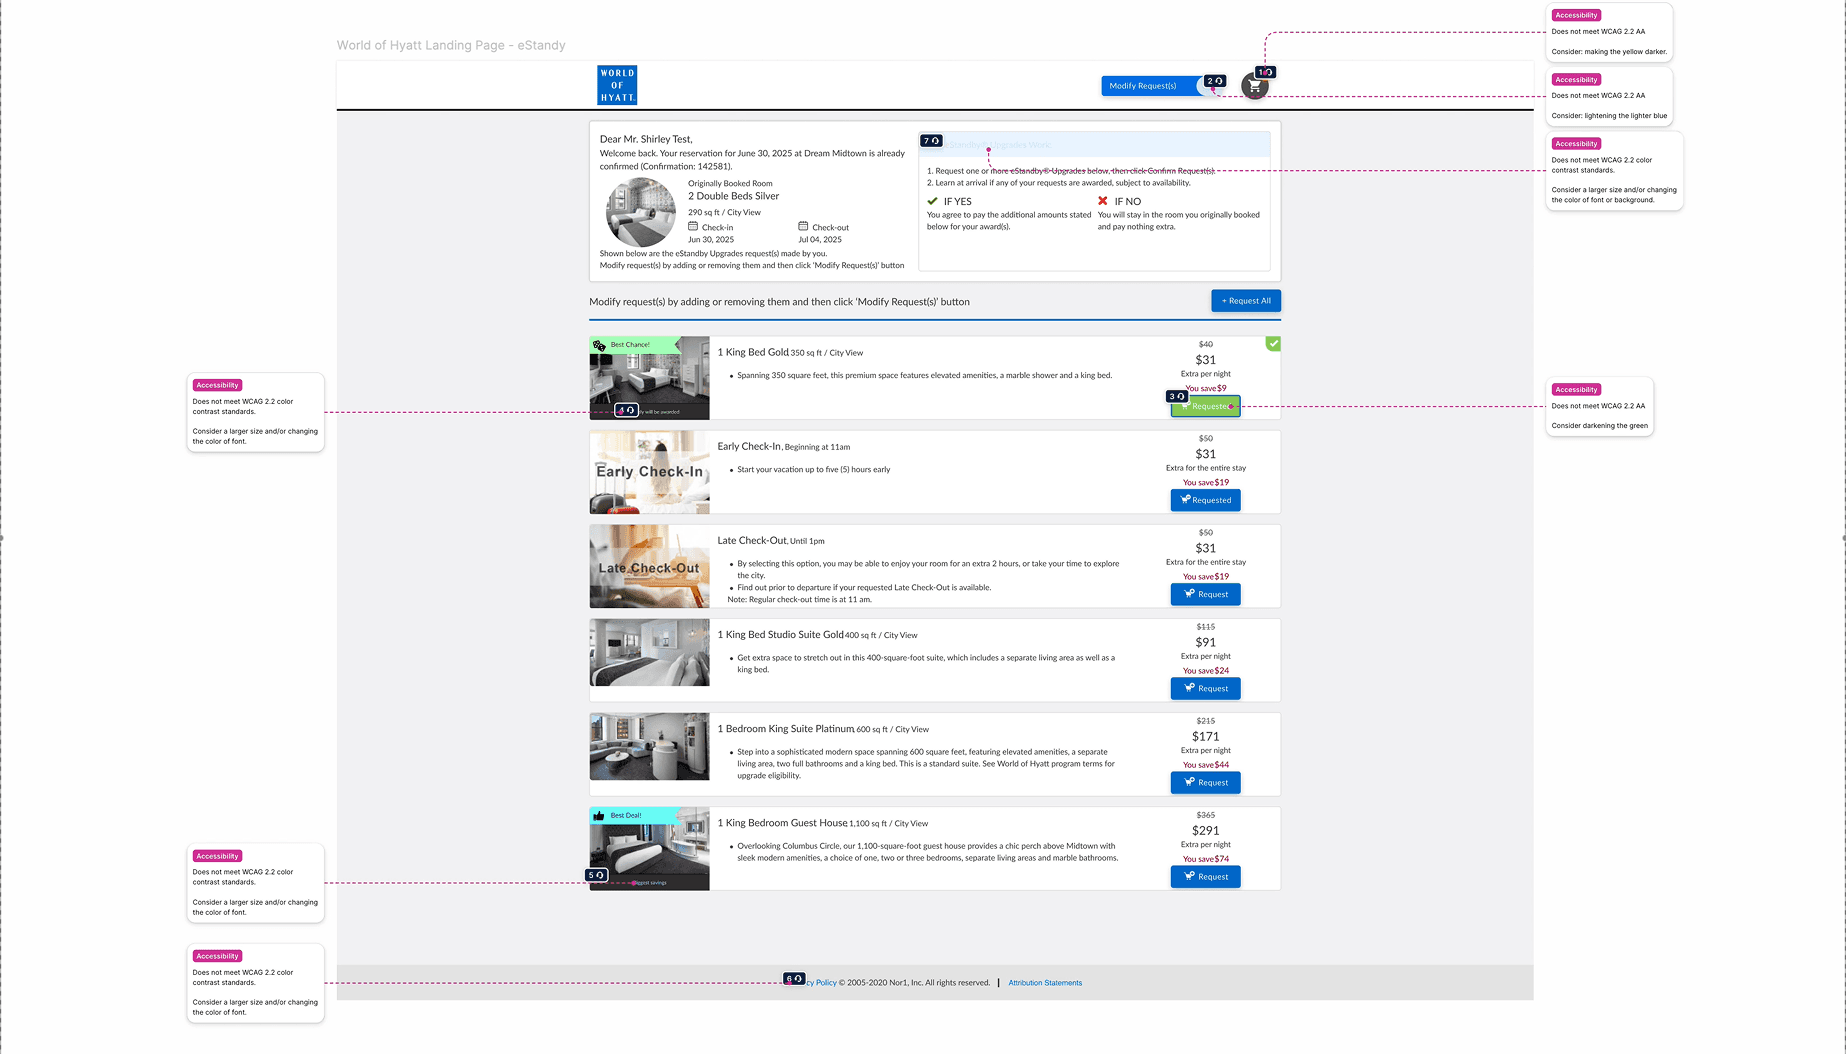The height and width of the screenshot is (1054, 1846).
Task: Open the Privacy Policy footer link
Action: [821, 983]
